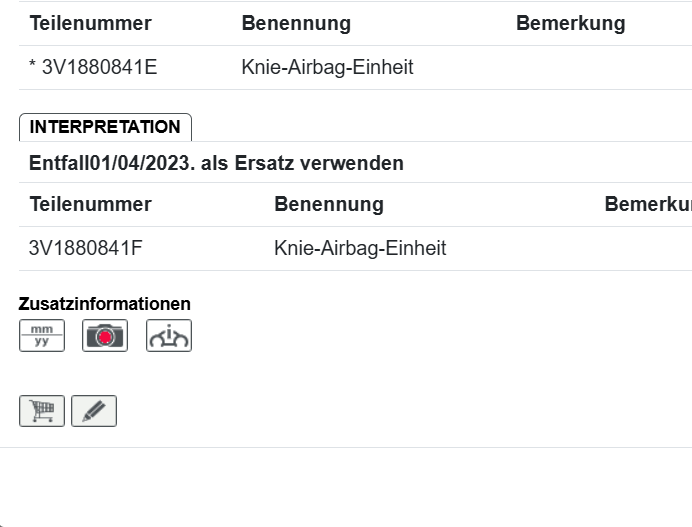692x527 pixels.
Task: Open the camera photo icon
Action: pyautogui.click(x=105, y=335)
